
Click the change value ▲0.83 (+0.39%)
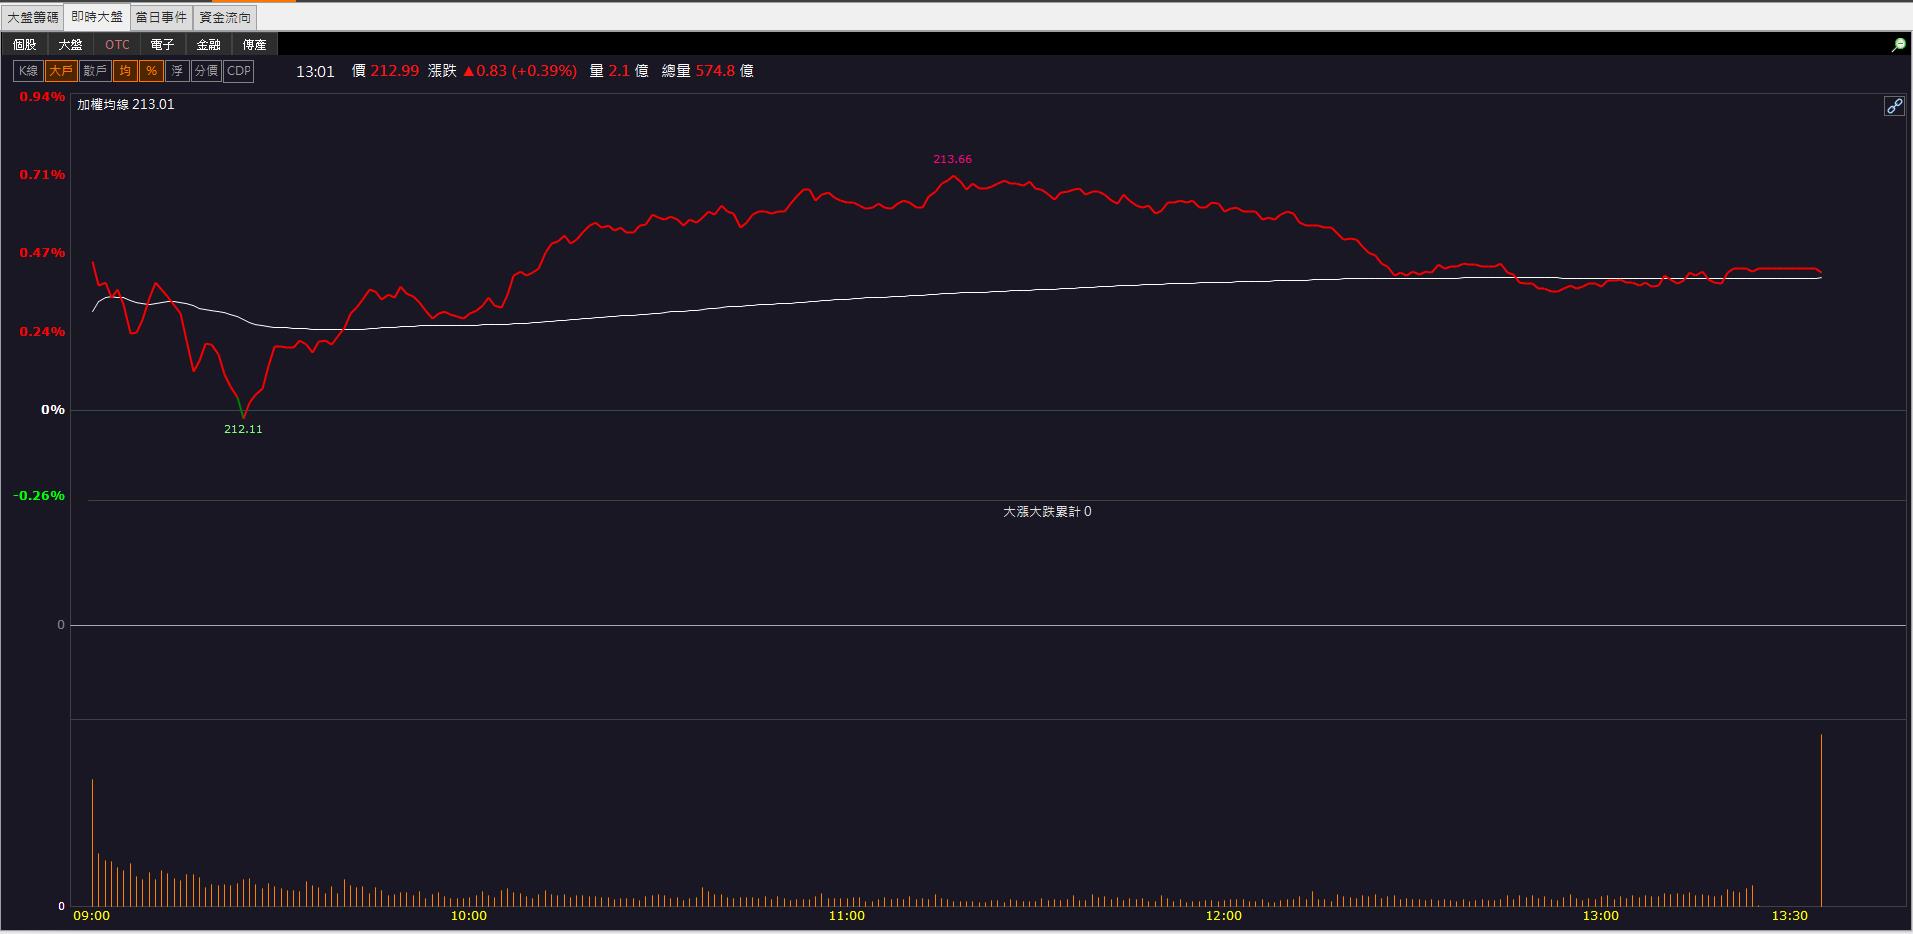coord(519,71)
